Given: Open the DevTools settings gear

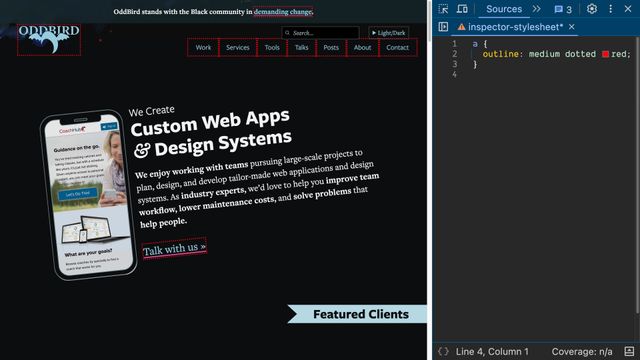Looking at the screenshot, I should [x=592, y=9].
